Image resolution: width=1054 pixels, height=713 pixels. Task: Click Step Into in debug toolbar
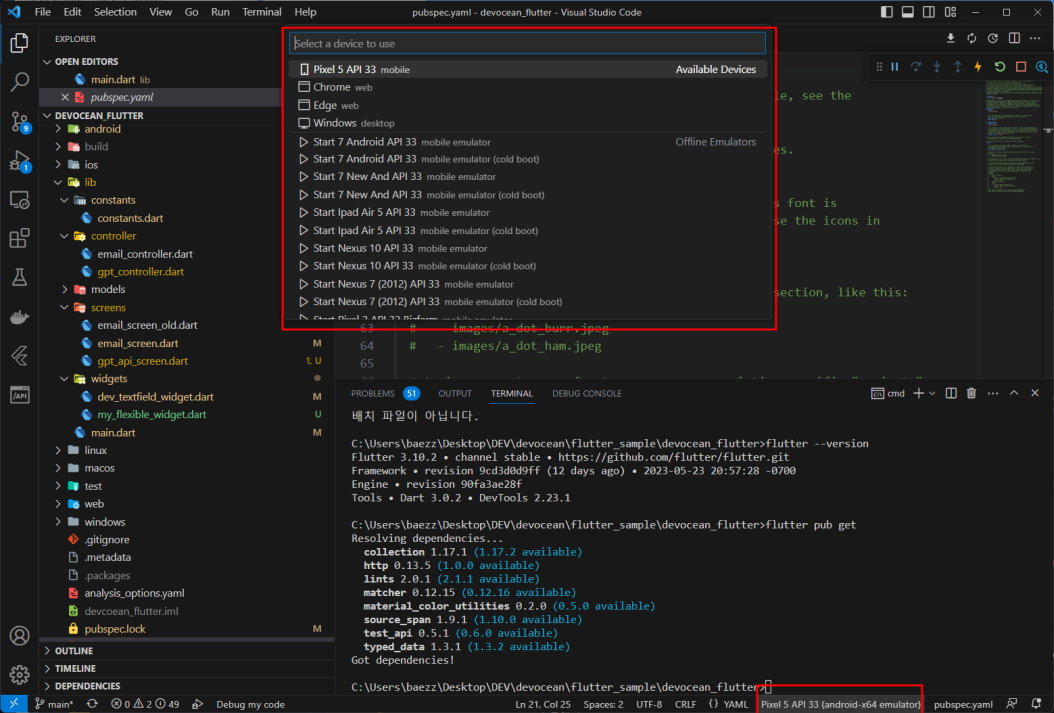[936, 67]
